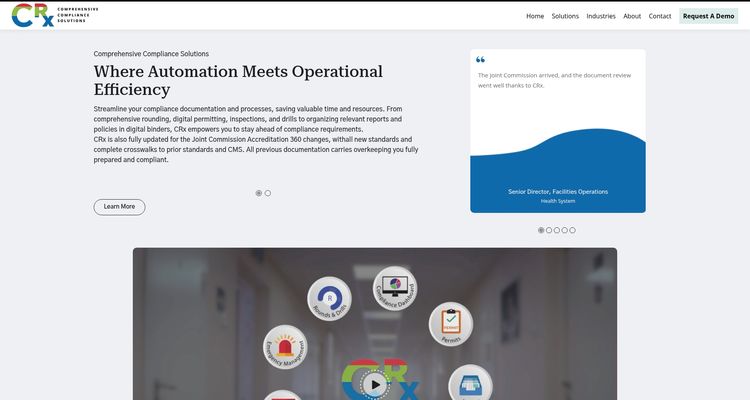750x400 pixels.
Task: Click the blue file drawer icon bubble
Action: (470, 383)
